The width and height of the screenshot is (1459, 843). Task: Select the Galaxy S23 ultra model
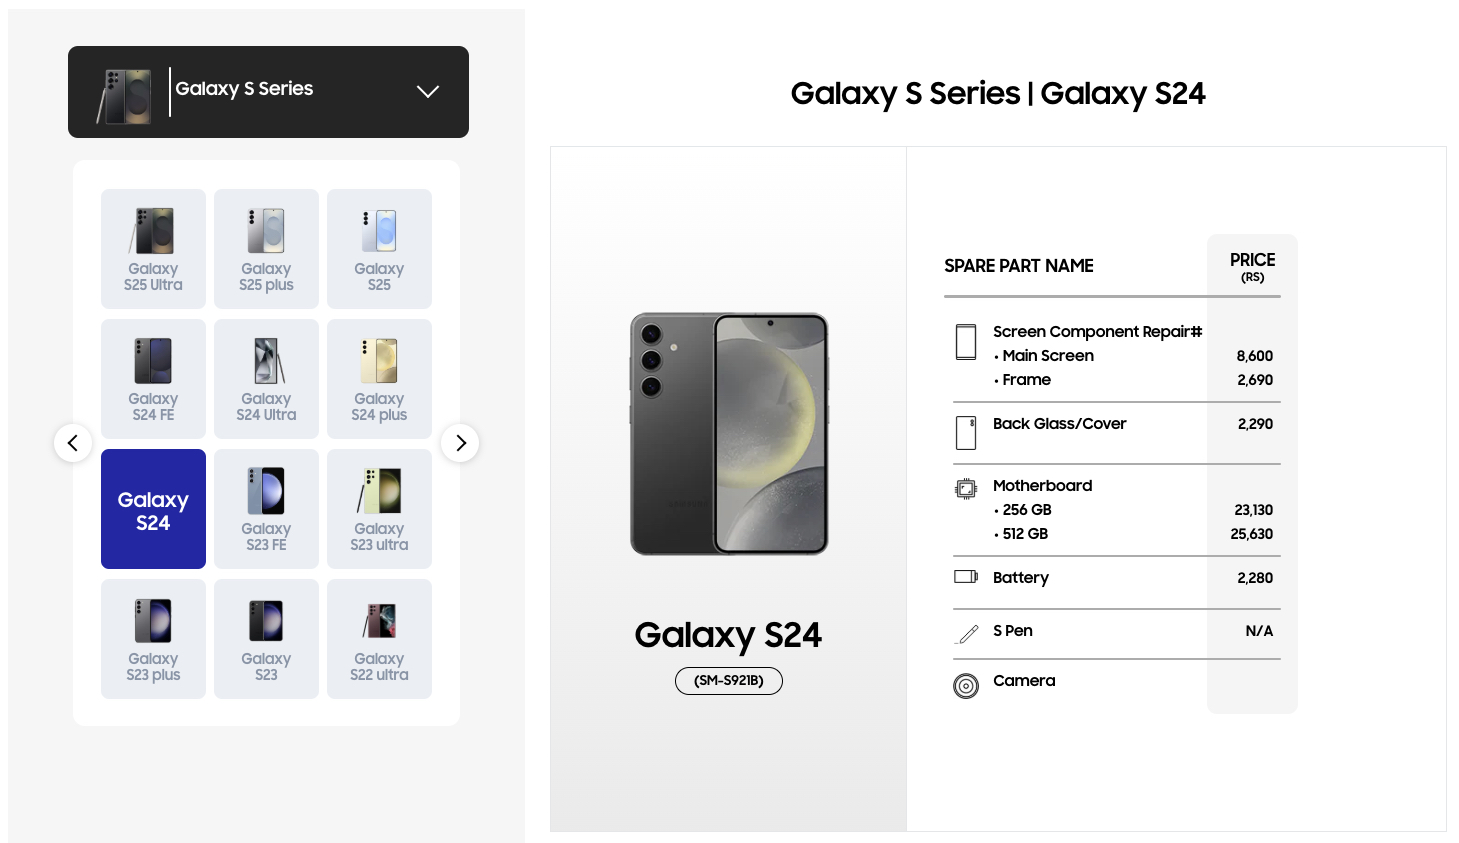[x=379, y=509]
